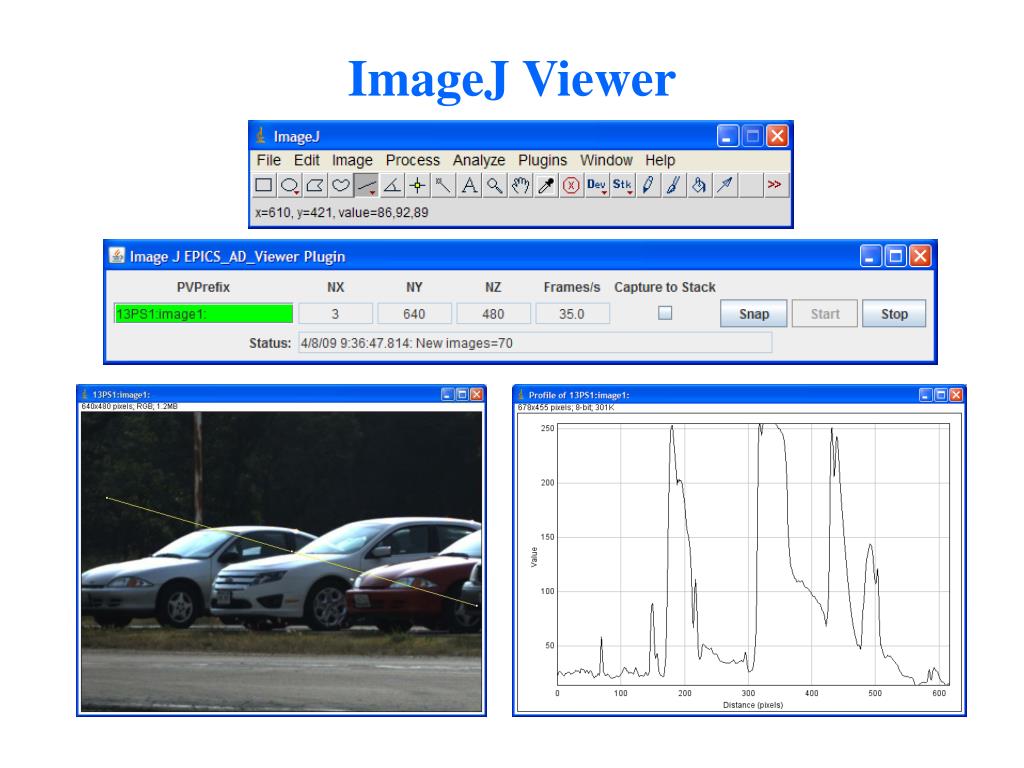The width and height of the screenshot is (1024, 768).
Task: Toggle Capture to Stack checkbox
Action: pyautogui.click(x=665, y=313)
